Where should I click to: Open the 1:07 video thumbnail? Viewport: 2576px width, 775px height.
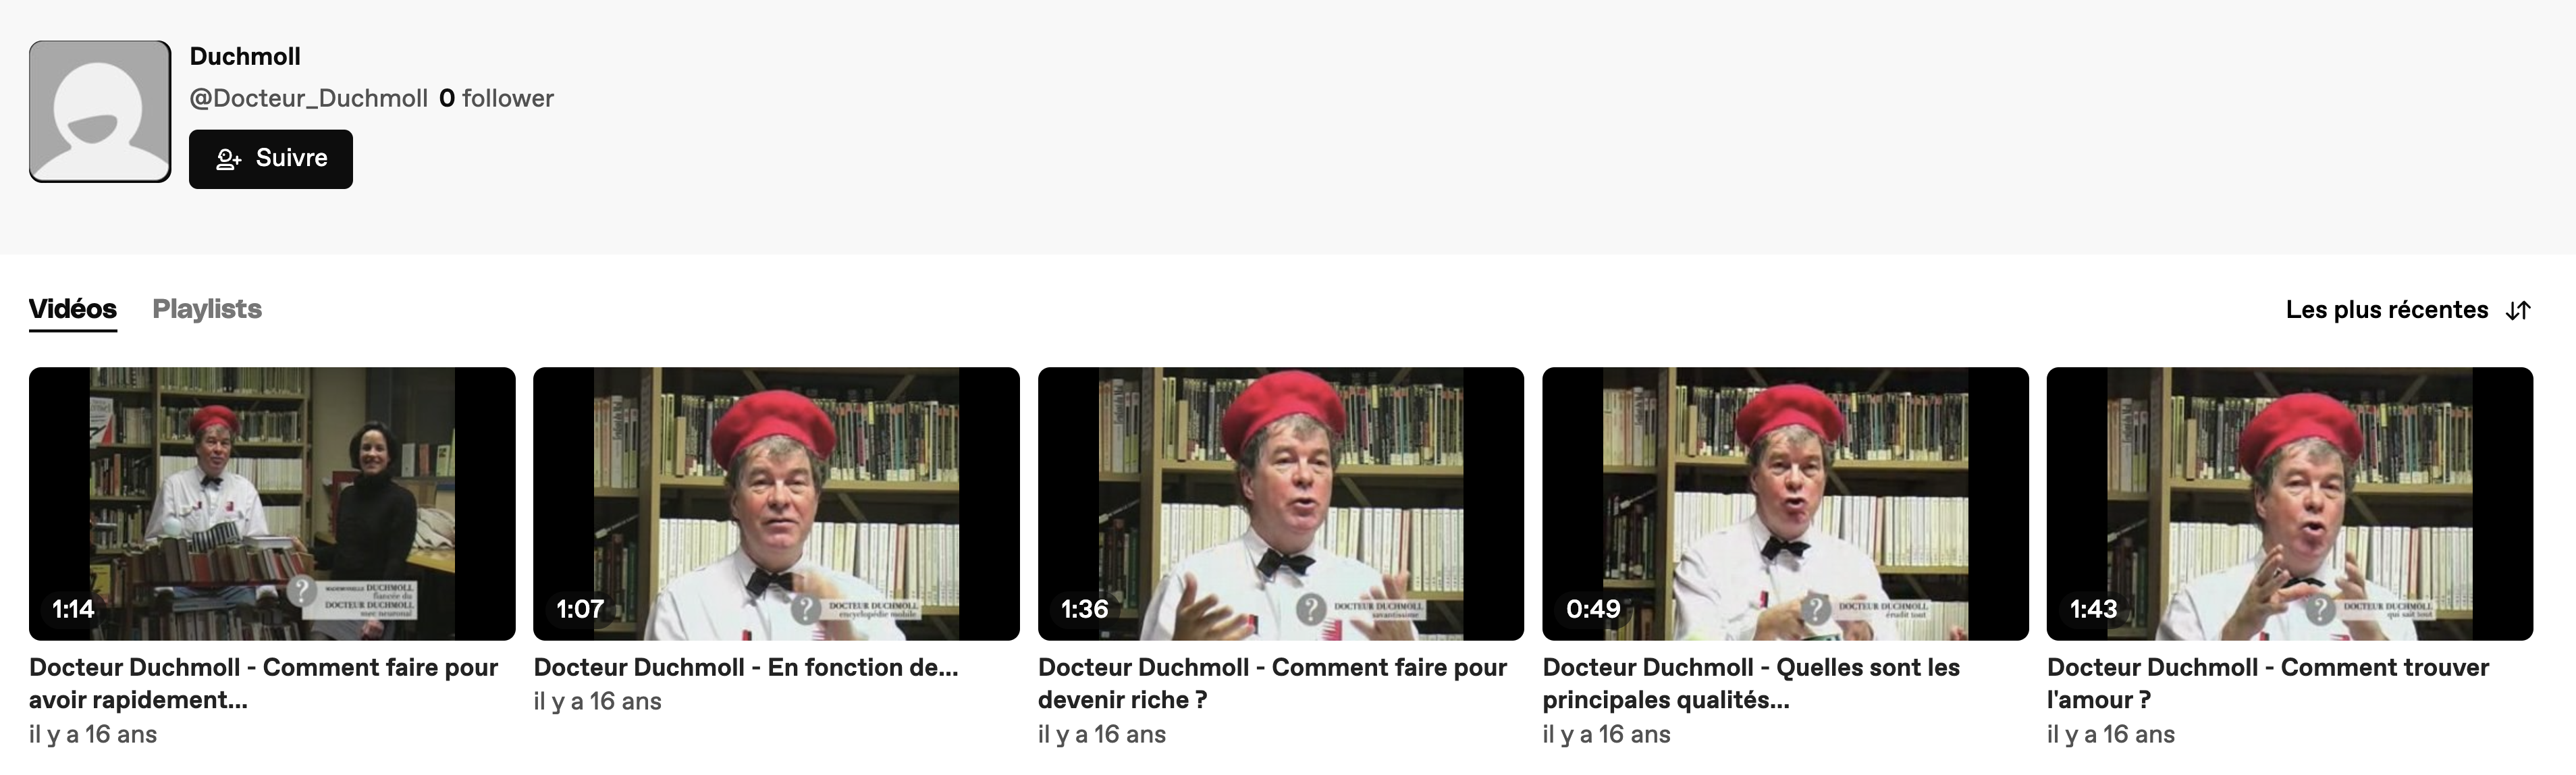[776, 504]
